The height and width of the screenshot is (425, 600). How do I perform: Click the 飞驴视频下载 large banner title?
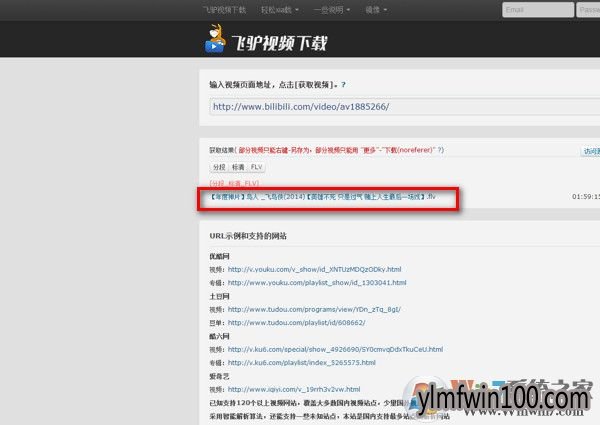tap(280, 43)
